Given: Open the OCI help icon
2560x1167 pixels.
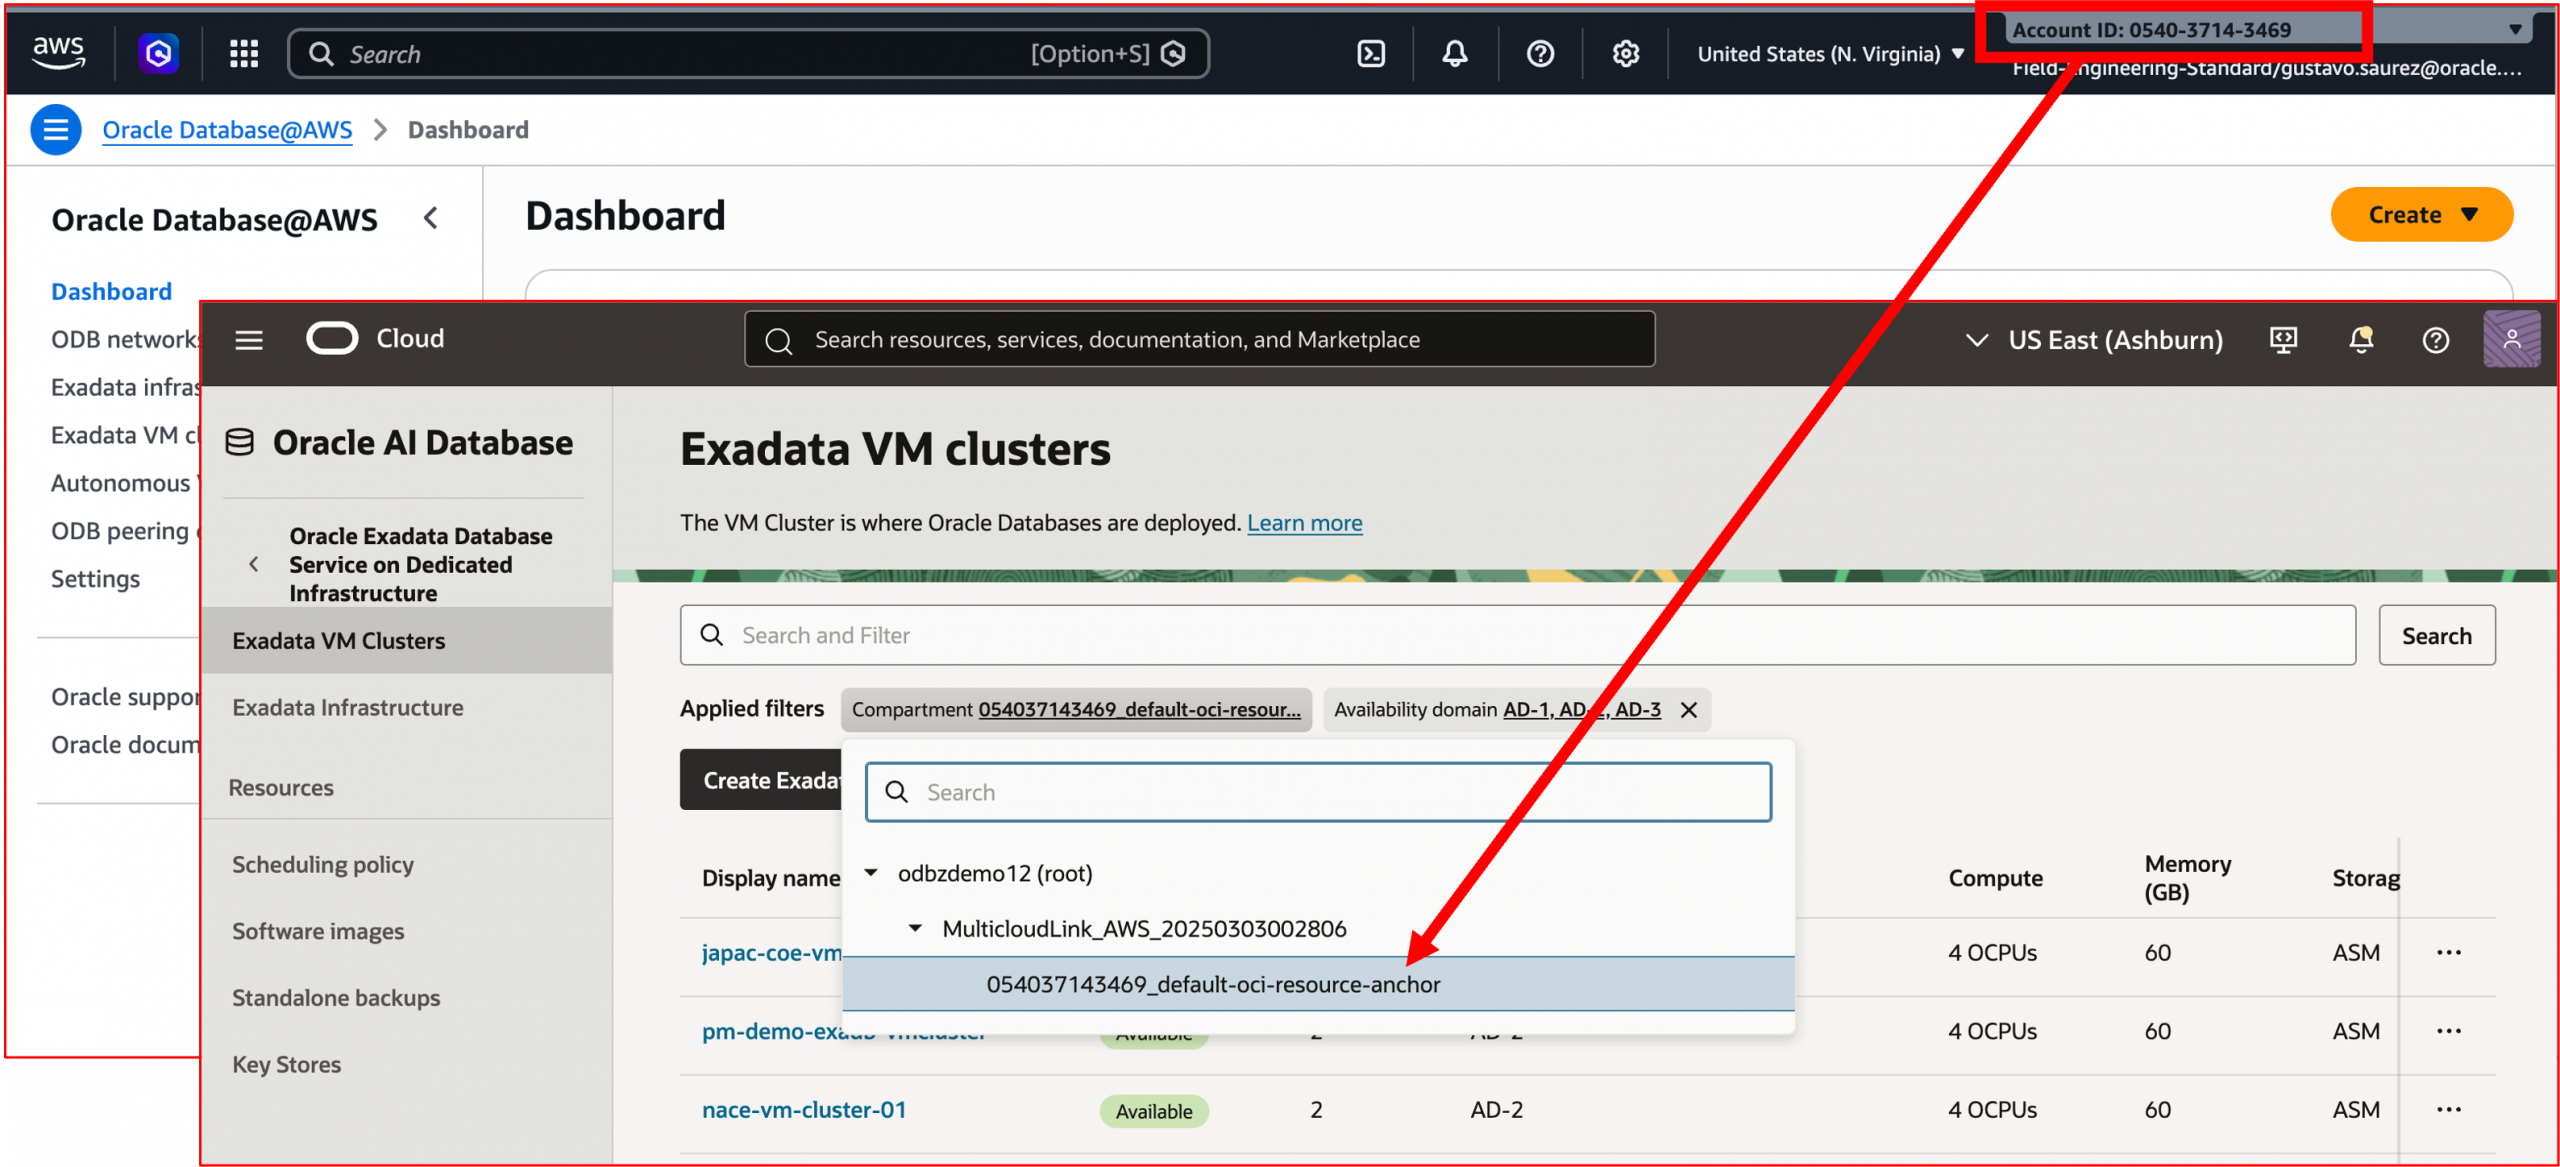Looking at the screenshot, I should coord(2436,339).
